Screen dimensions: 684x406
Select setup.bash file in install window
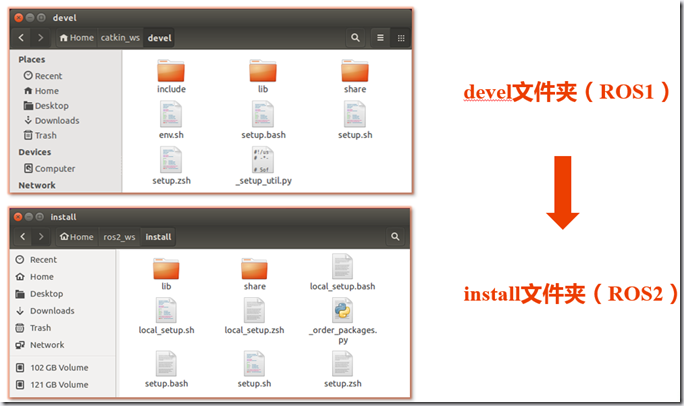[x=166, y=369]
